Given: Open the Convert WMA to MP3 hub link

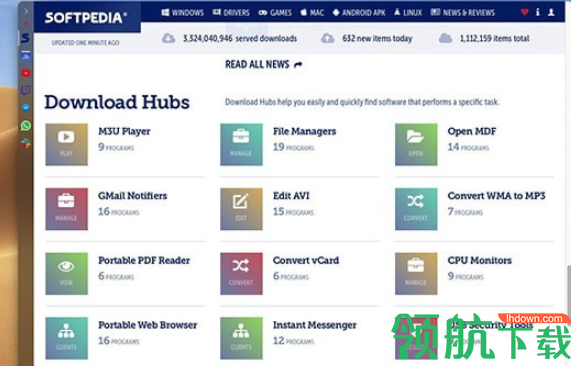Looking at the screenshot, I should pyautogui.click(x=496, y=196).
